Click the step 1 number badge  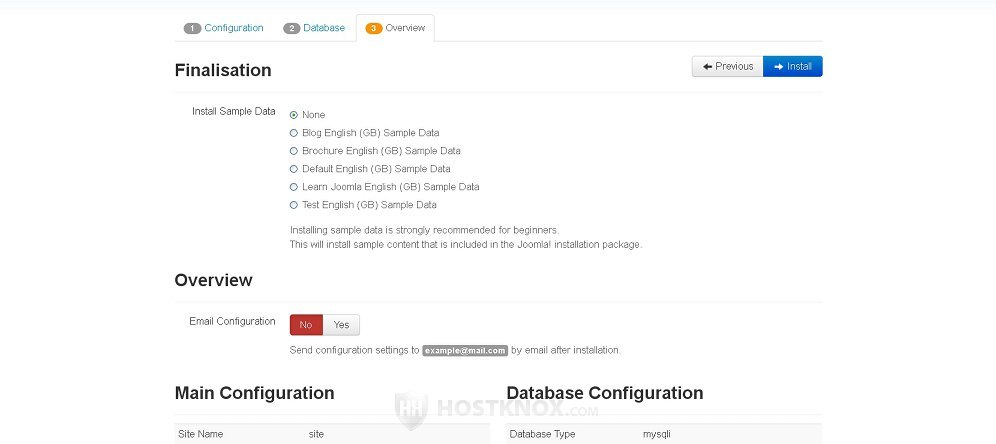(192, 28)
